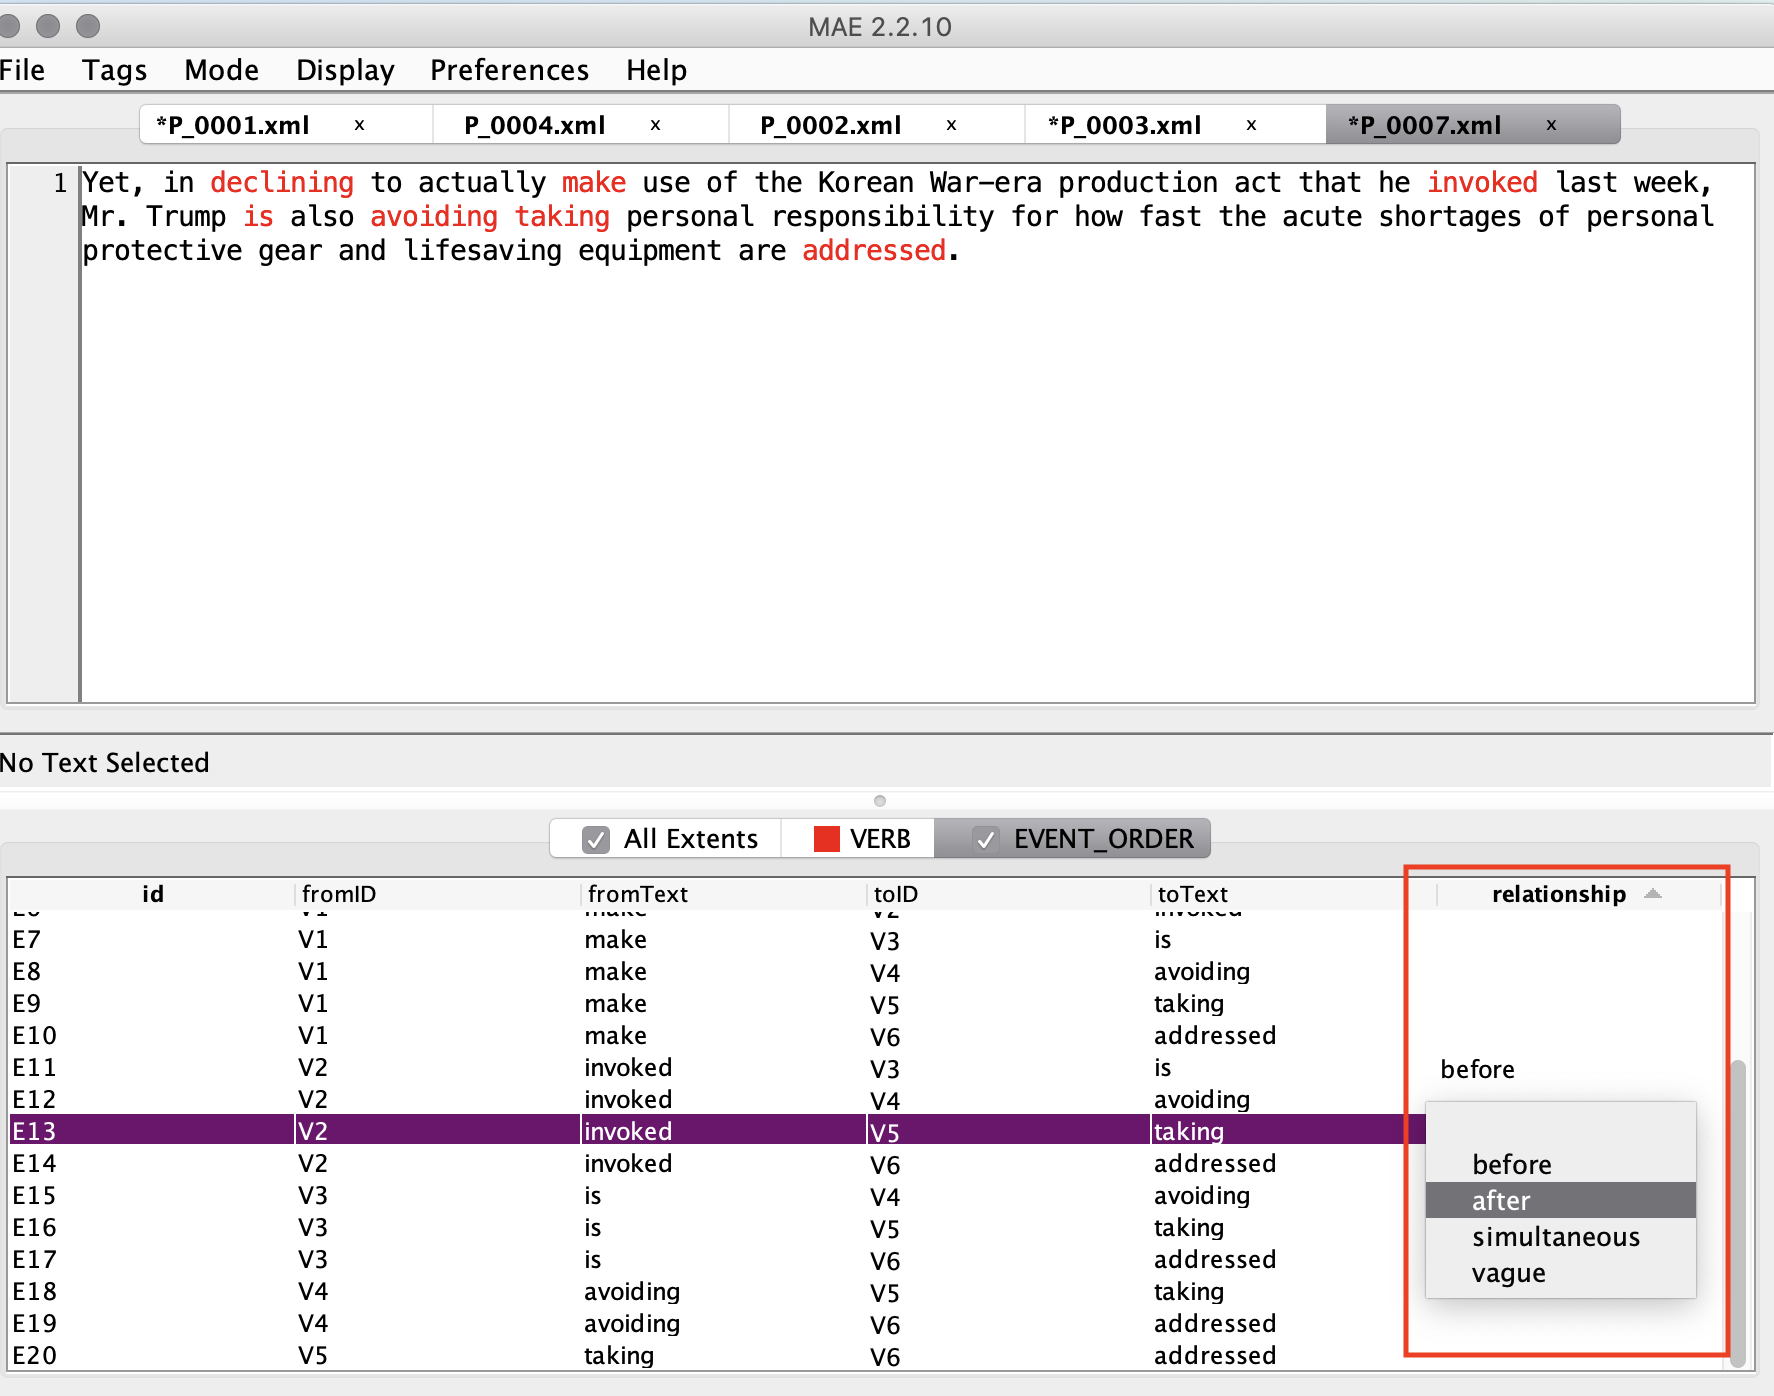1774x1396 pixels.
Task: Open the Preferences menu
Action: click(509, 70)
